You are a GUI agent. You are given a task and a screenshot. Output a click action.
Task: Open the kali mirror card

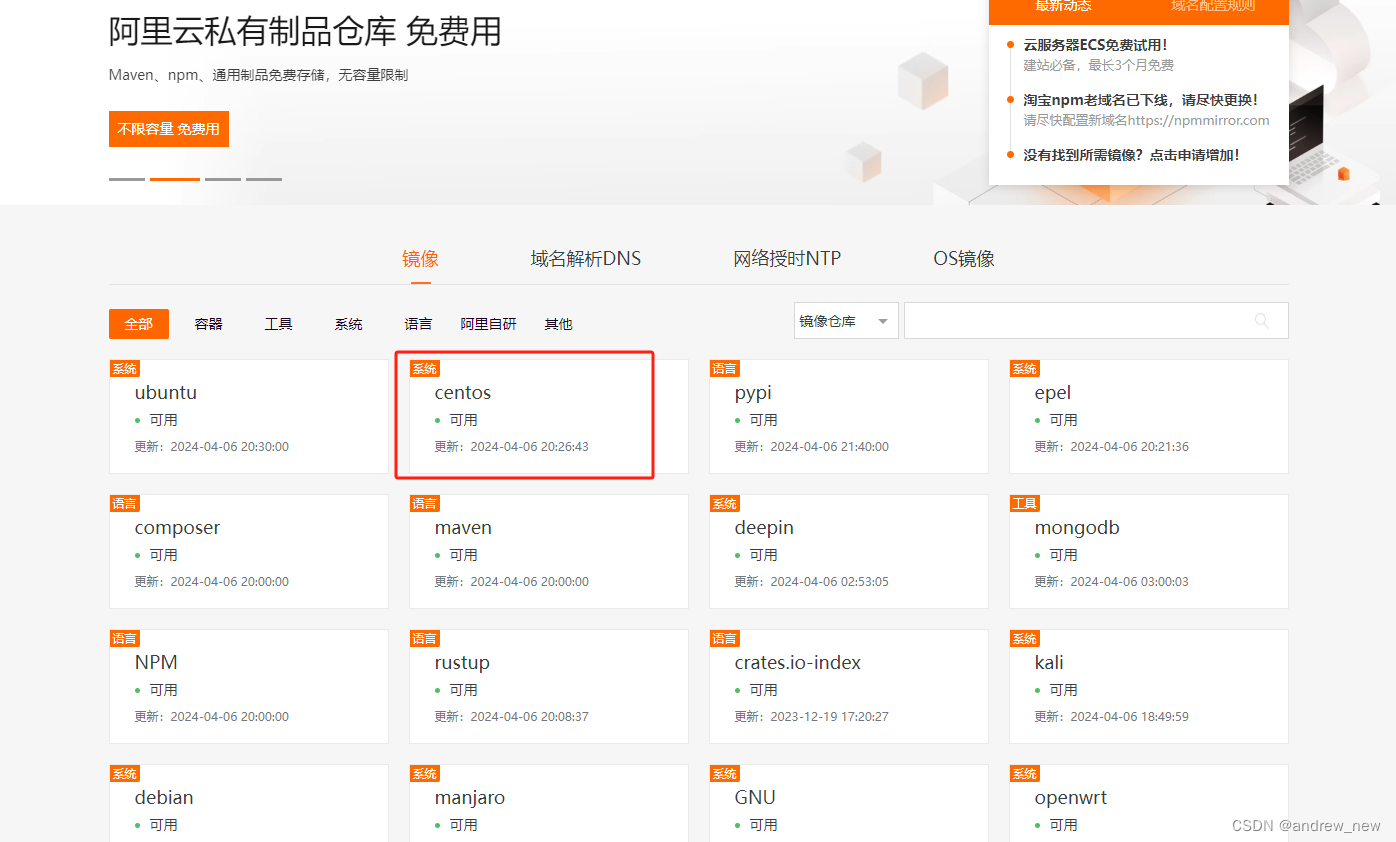[x=1149, y=686]
